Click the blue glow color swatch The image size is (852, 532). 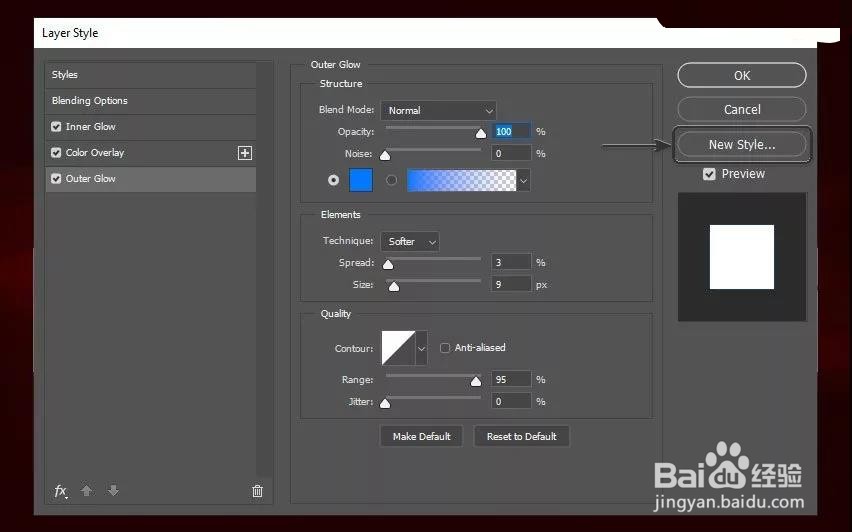[361, 180]
